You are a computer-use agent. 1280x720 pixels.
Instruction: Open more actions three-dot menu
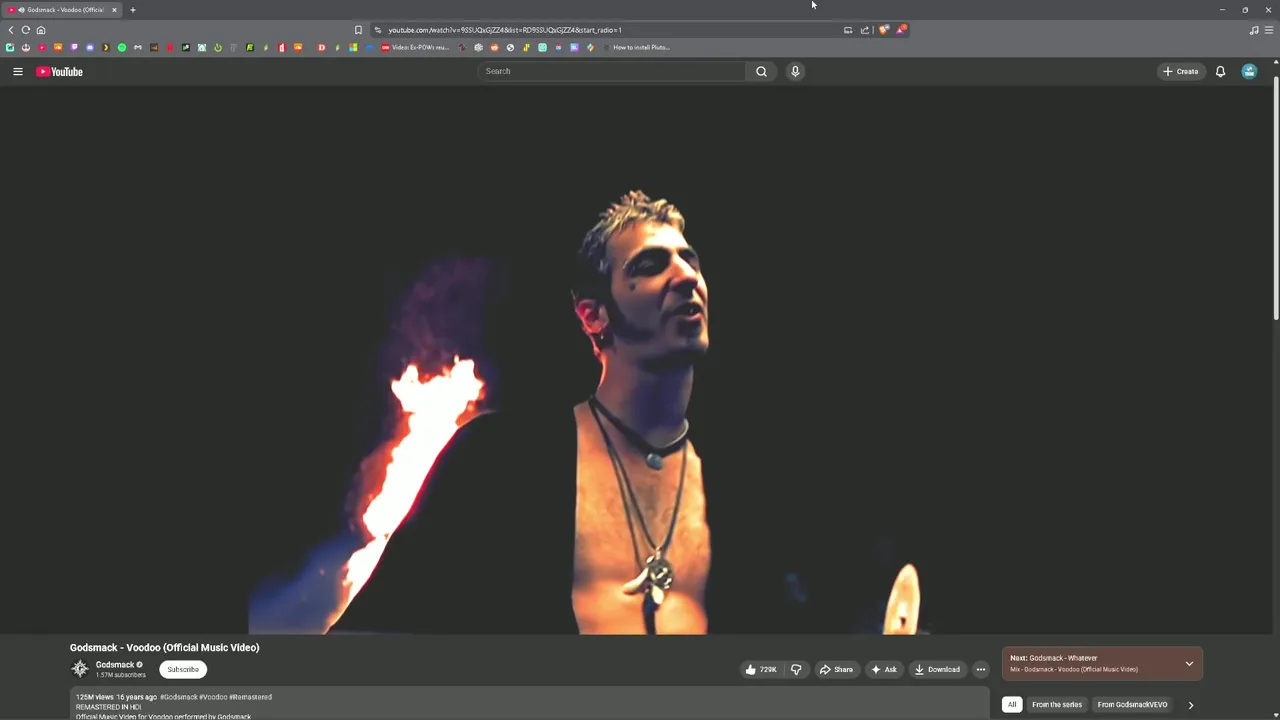click(x=981, y=669)
